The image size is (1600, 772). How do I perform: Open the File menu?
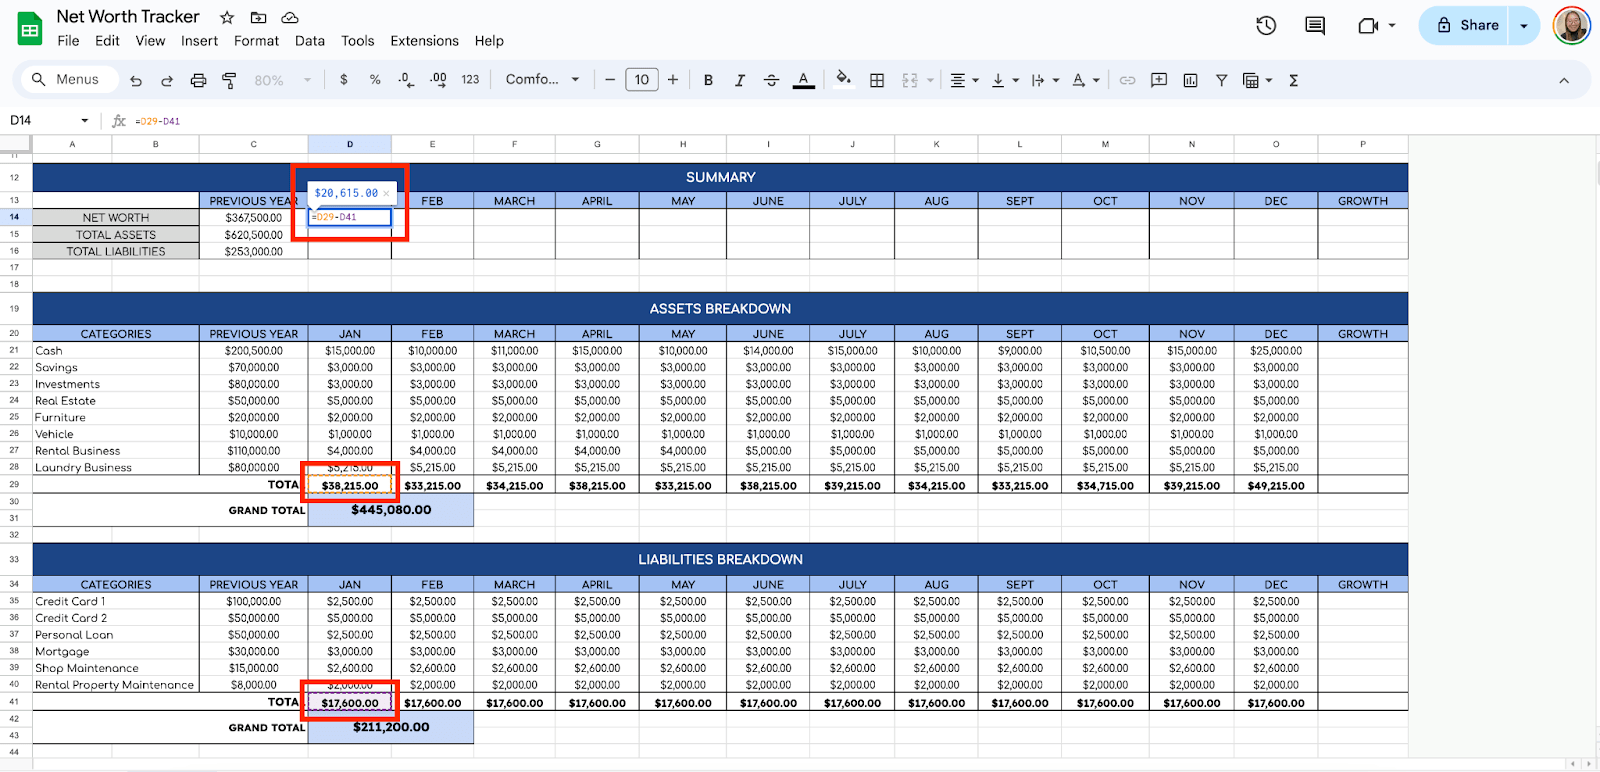coord(68,41)
